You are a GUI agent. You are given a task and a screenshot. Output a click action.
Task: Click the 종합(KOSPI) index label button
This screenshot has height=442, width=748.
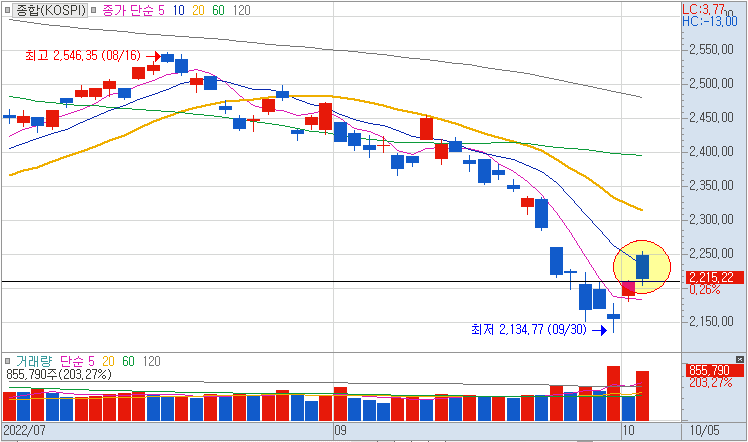50,10
